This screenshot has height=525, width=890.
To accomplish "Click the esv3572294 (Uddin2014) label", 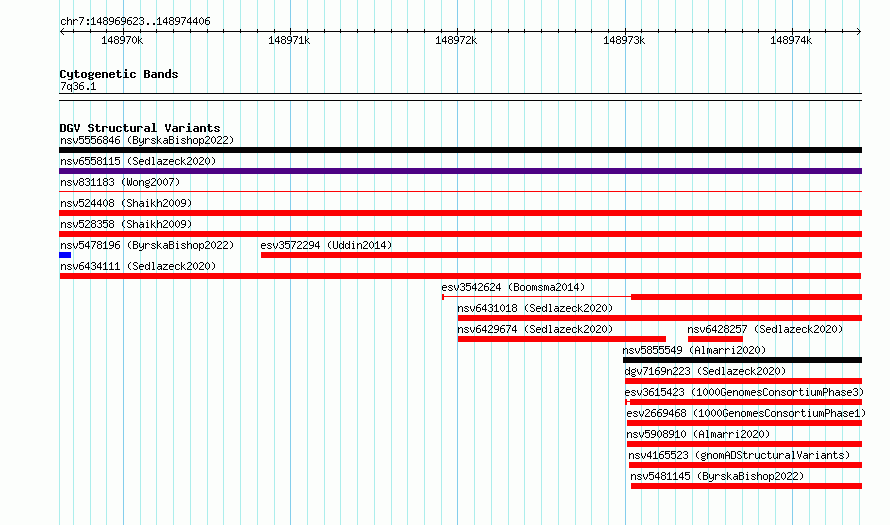I will (326, 245).
